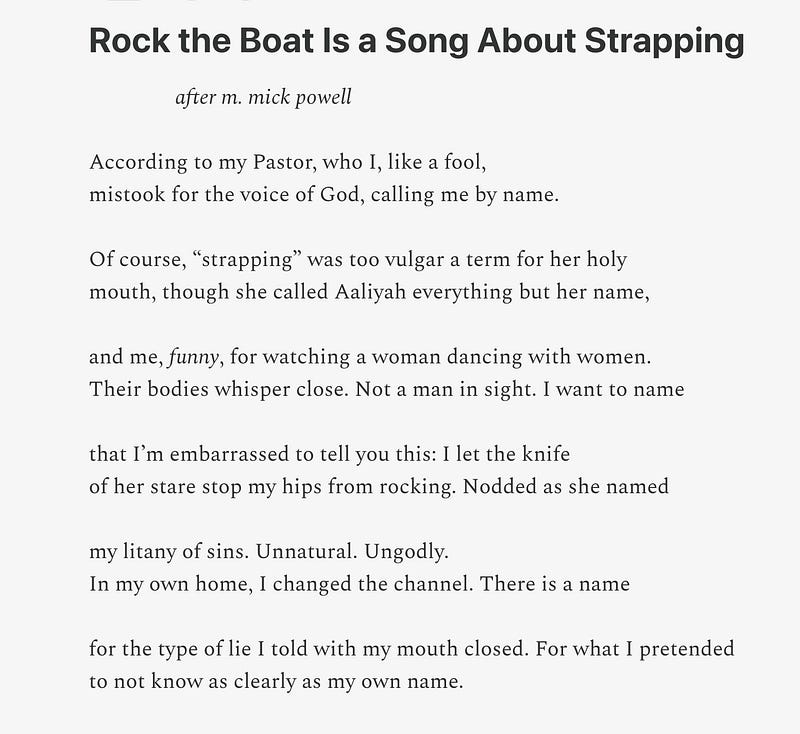This screenshot has height=734, width=800.
Task: Click the italic word 'funny'
Action: point(193,357)
